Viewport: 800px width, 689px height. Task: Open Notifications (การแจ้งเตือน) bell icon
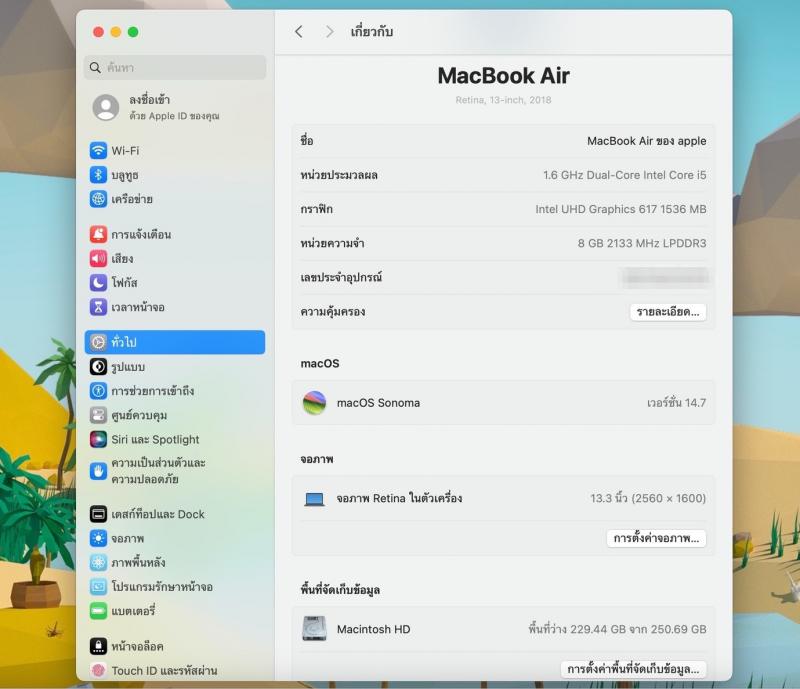click(x=98, y=235)
